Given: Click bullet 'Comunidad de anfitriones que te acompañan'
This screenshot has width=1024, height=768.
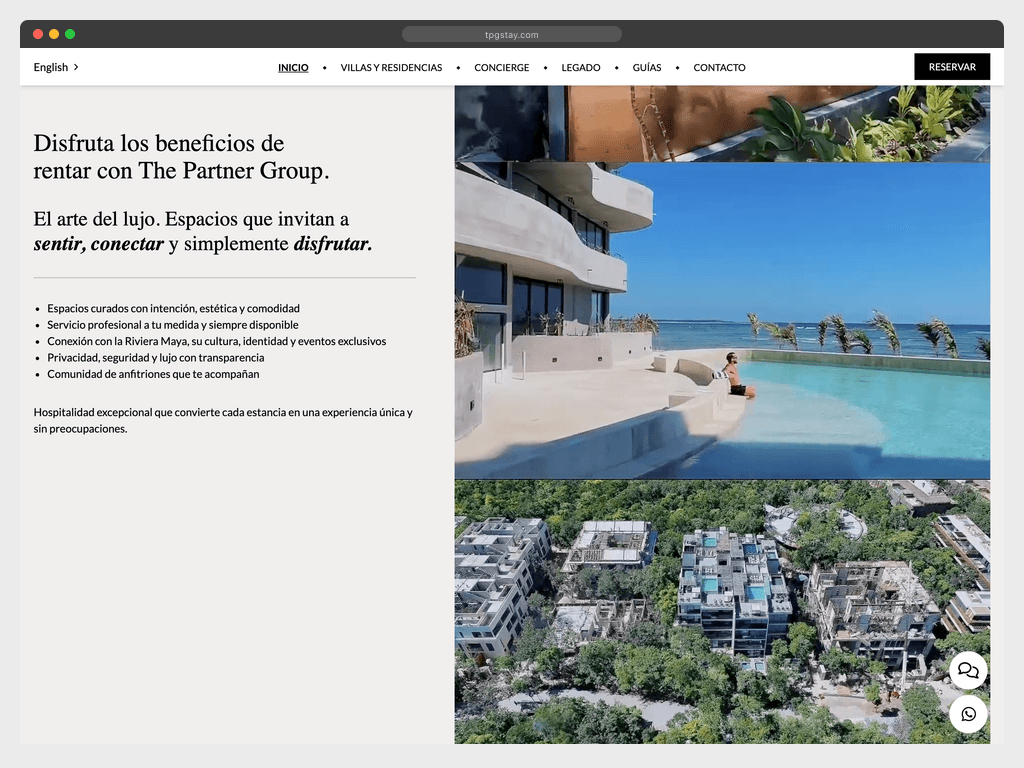Looking at the screenshot, I should tap(153, 374).
